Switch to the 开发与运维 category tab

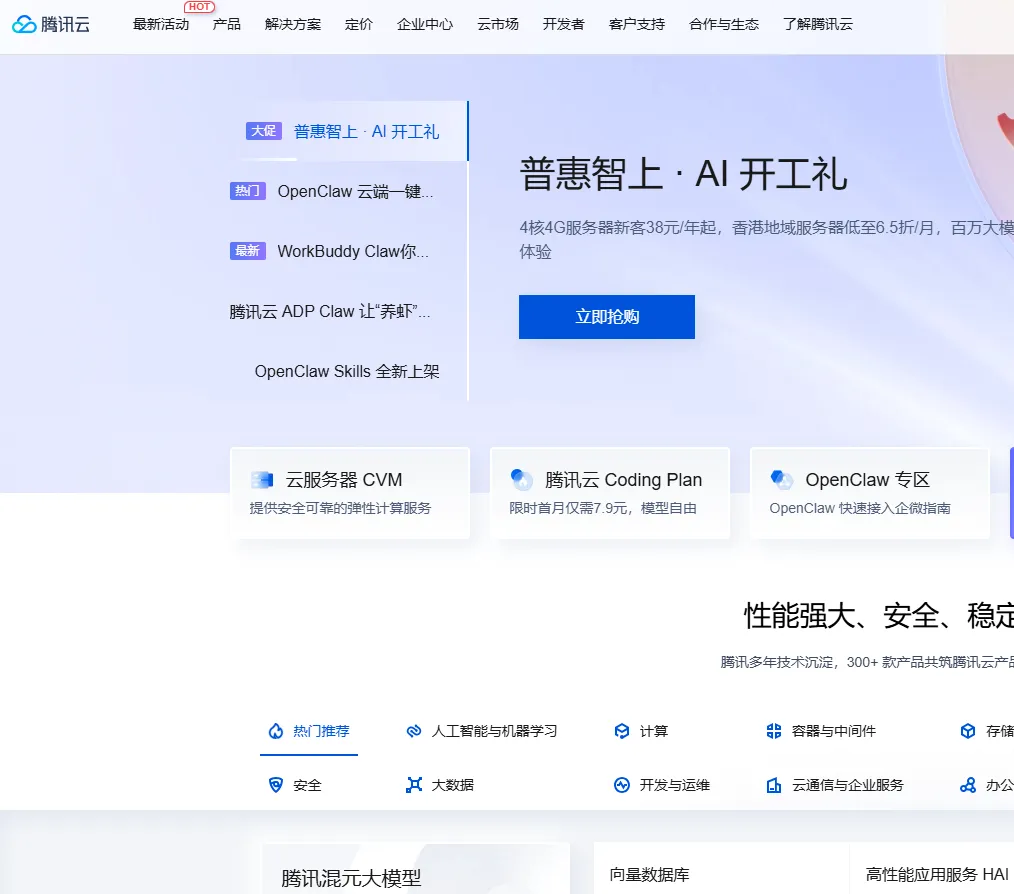coord(662,785)
